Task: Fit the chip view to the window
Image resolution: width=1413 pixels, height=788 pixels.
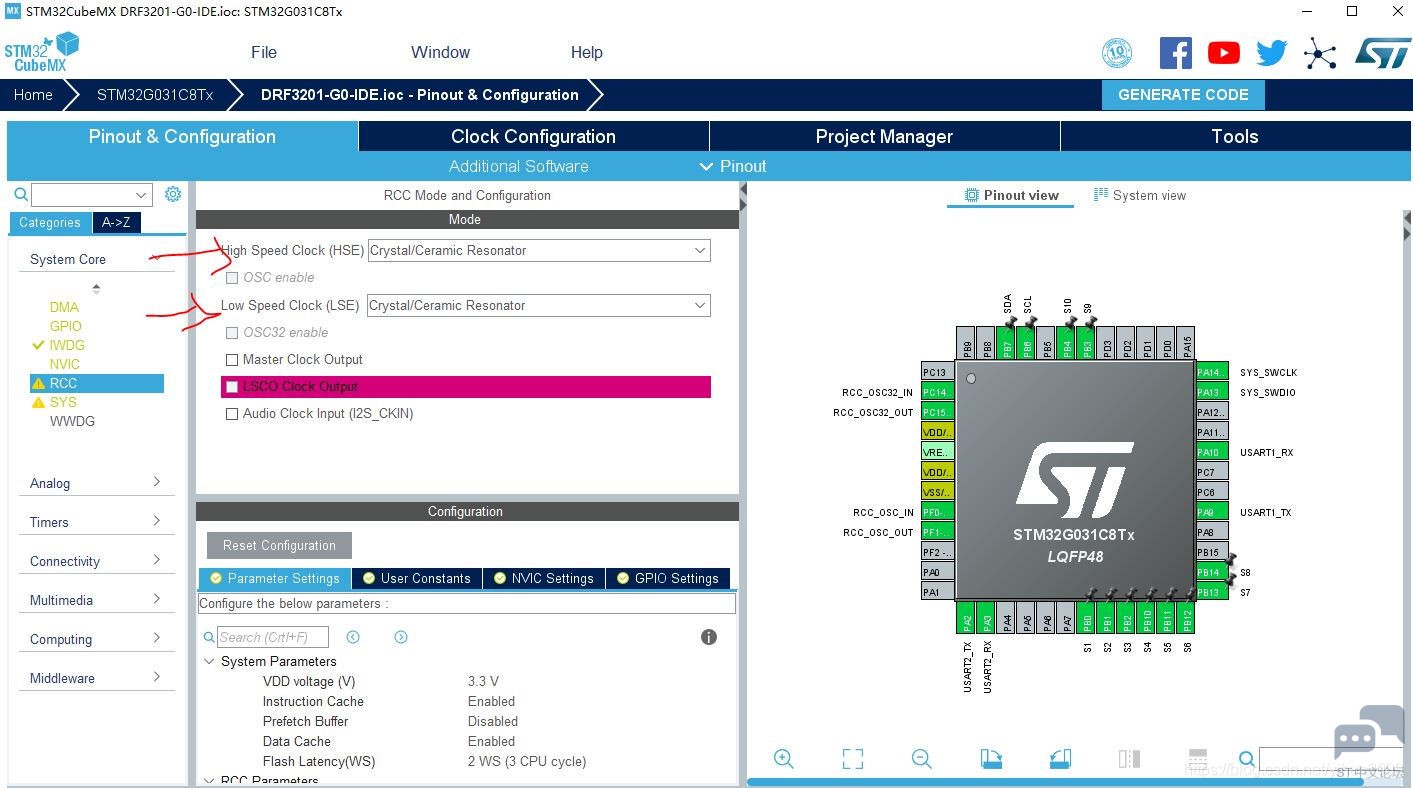Action: 853,759
